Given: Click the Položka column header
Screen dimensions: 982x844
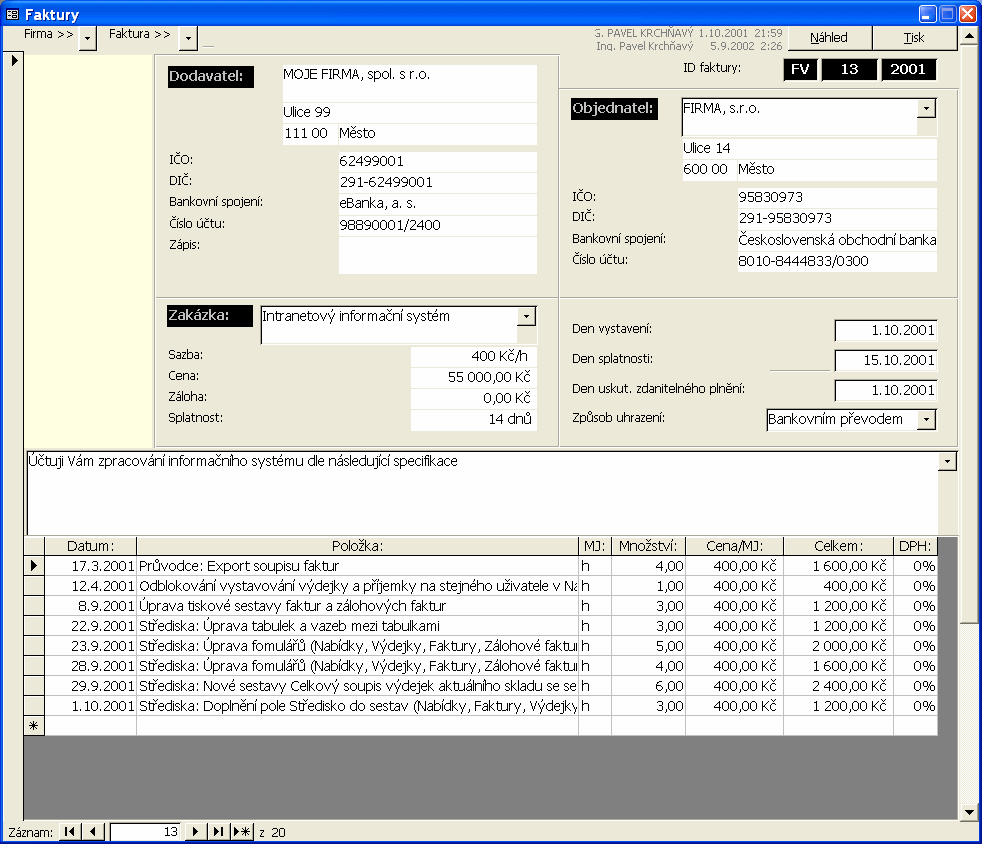Looking at the screenshot, I should [357, 546].
